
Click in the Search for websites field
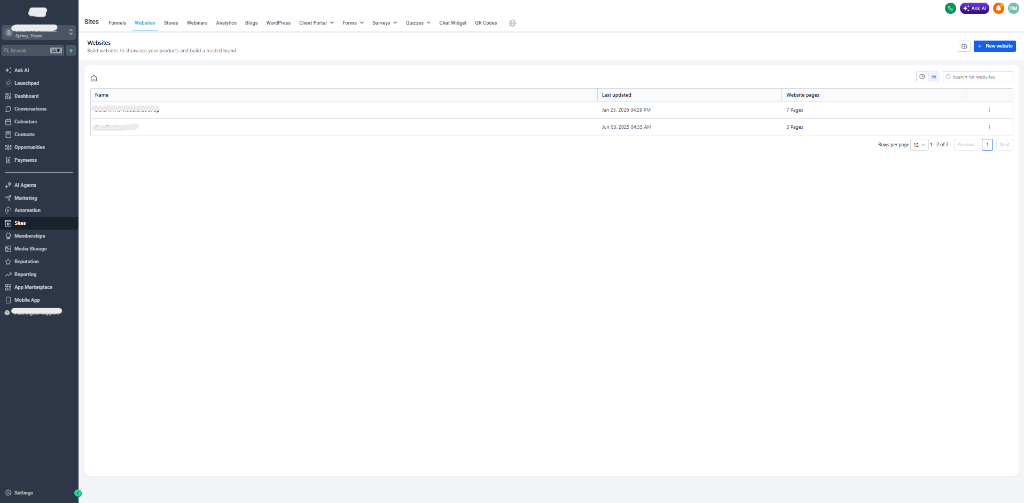(x=978, y=77)
